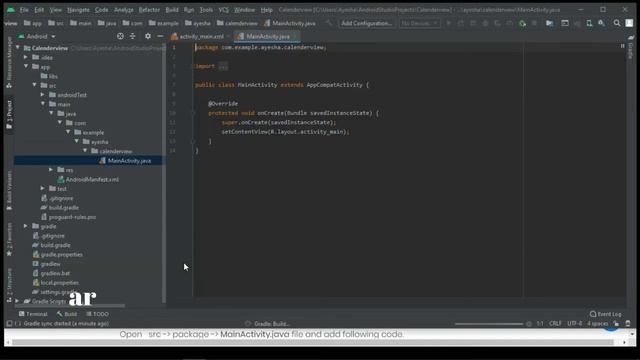The width and height of the screenshot is (640, 360).
Task: Switch to activity_main.xml tab
Action: point(199,36)
